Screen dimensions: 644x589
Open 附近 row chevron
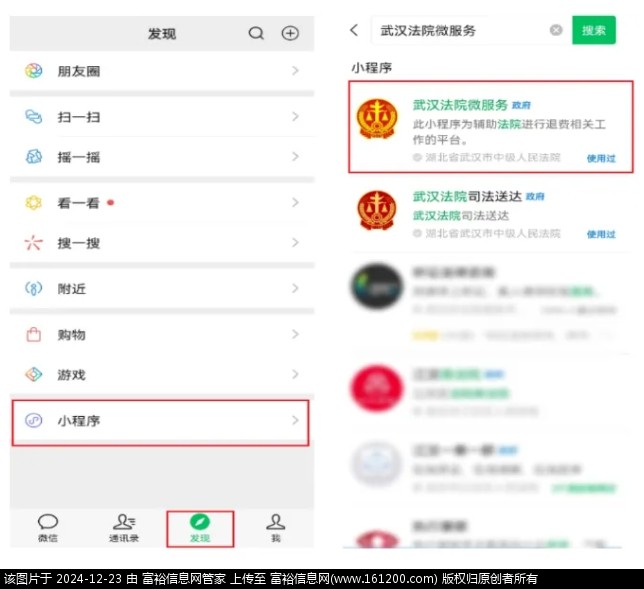point(295,288)
